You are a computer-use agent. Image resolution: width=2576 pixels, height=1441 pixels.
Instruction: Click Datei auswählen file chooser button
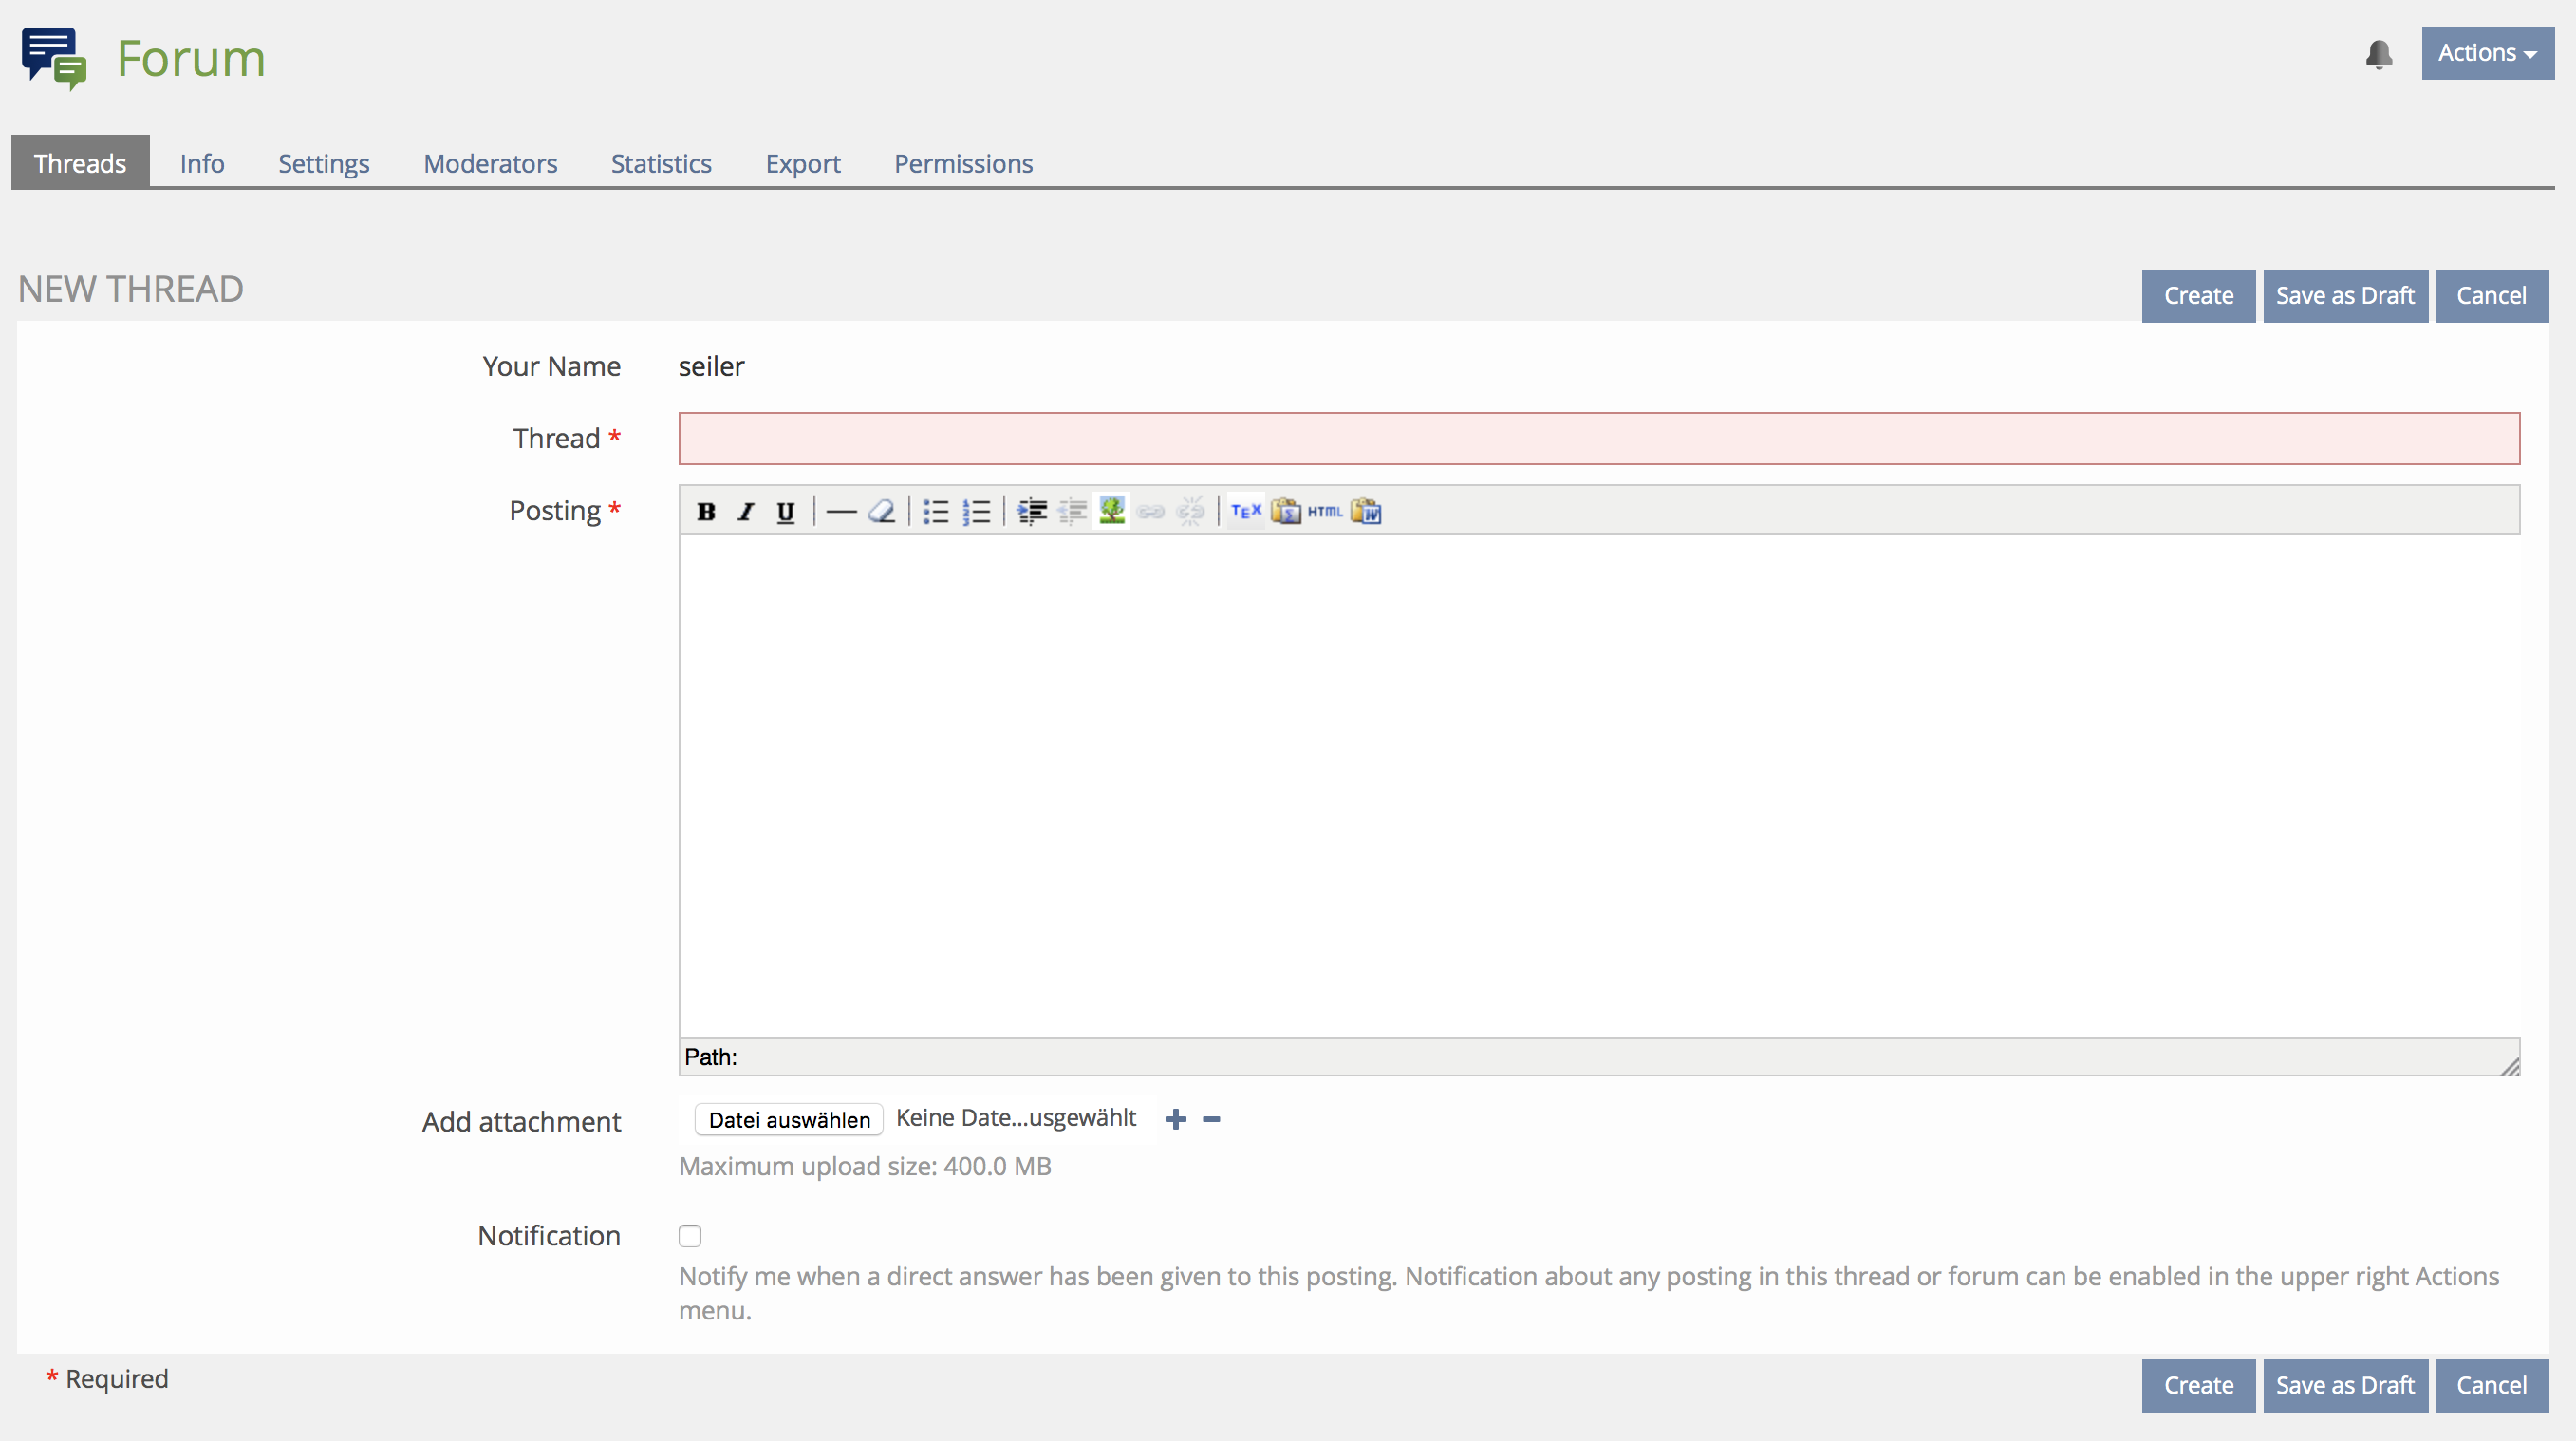[x=789, y=1120]
